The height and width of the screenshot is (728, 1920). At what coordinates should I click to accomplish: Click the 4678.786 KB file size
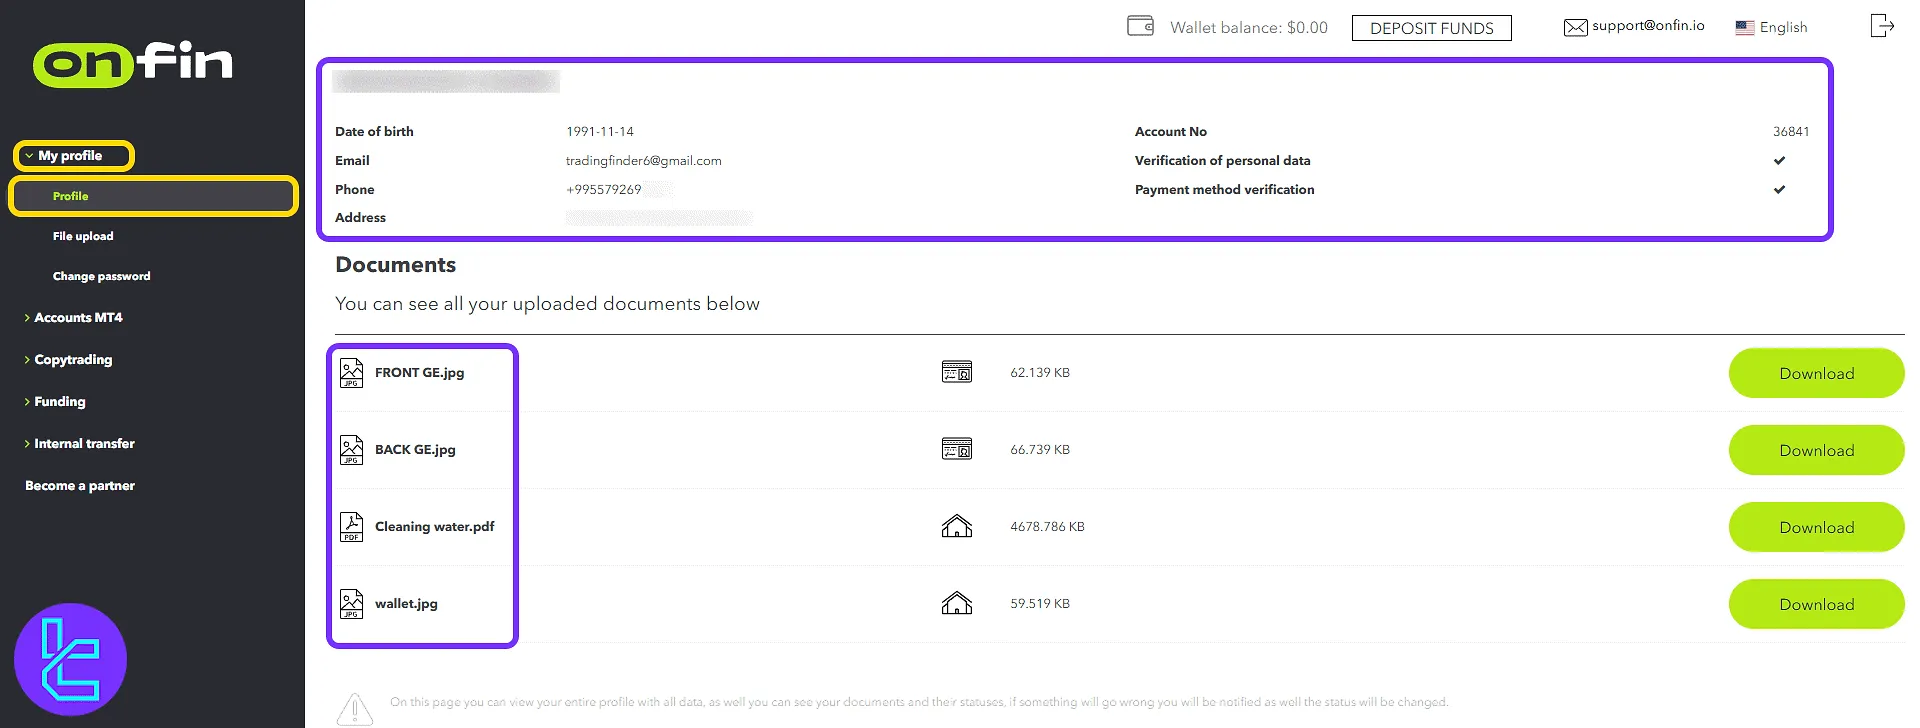coord(1047,527)
